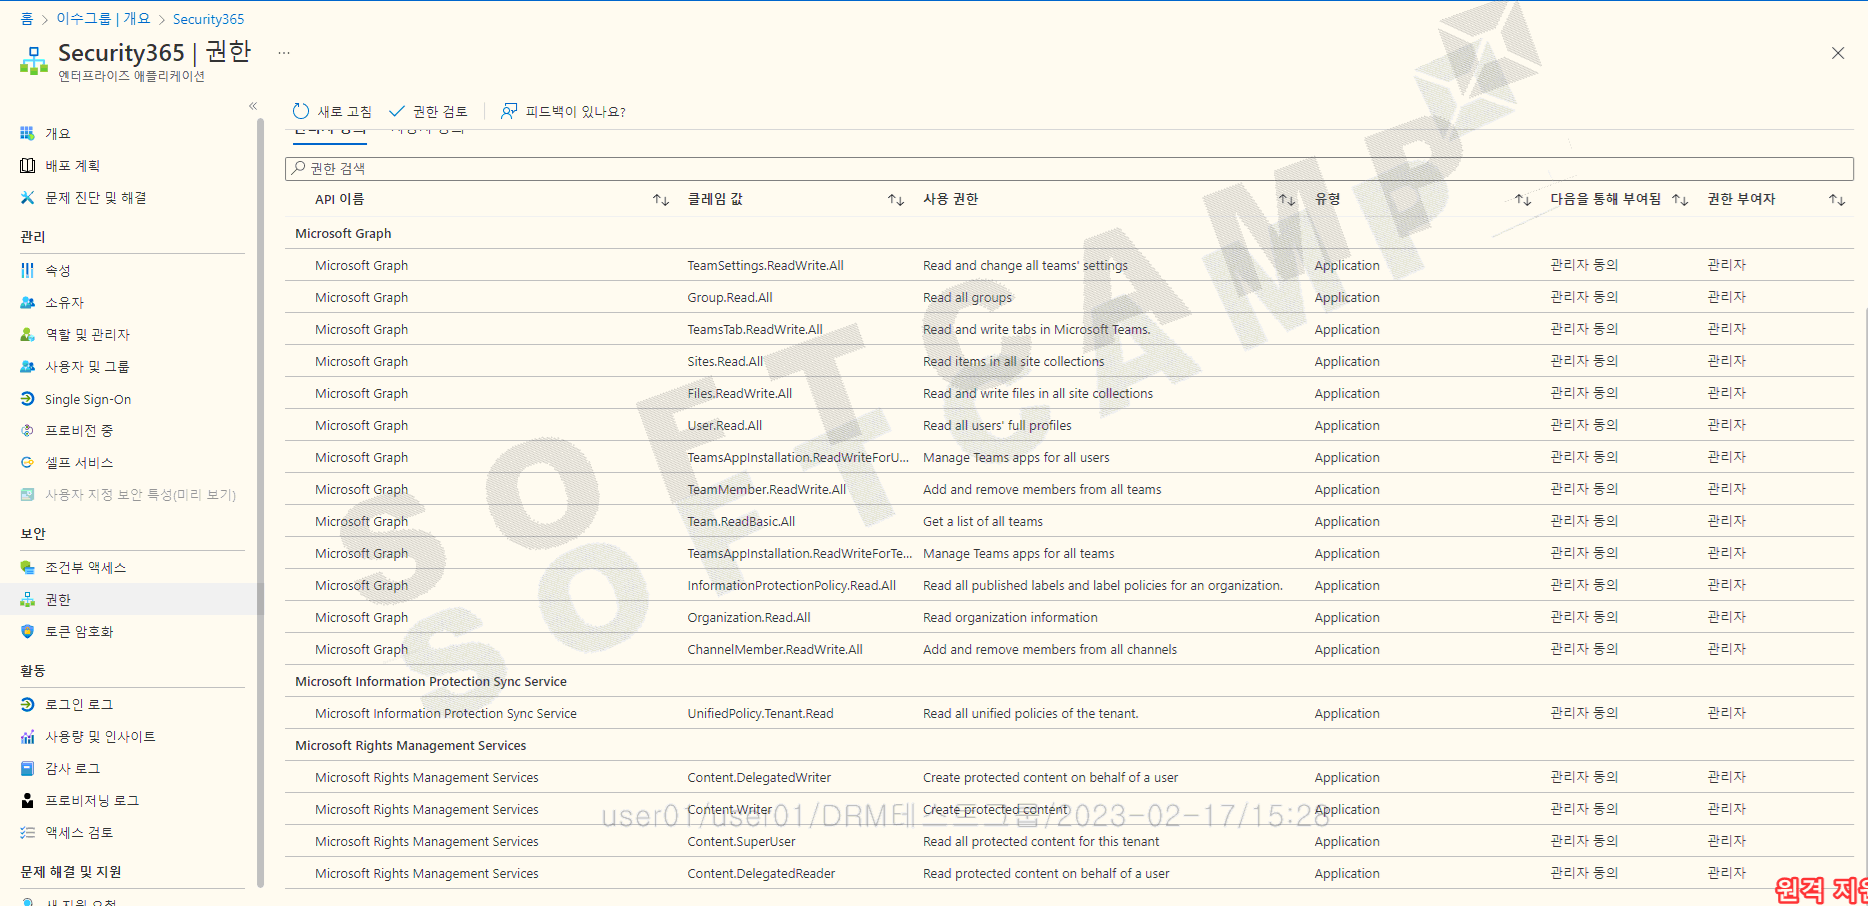Select the UnifiedPolicy.Tenant.Read permission row

(1069, 713)
